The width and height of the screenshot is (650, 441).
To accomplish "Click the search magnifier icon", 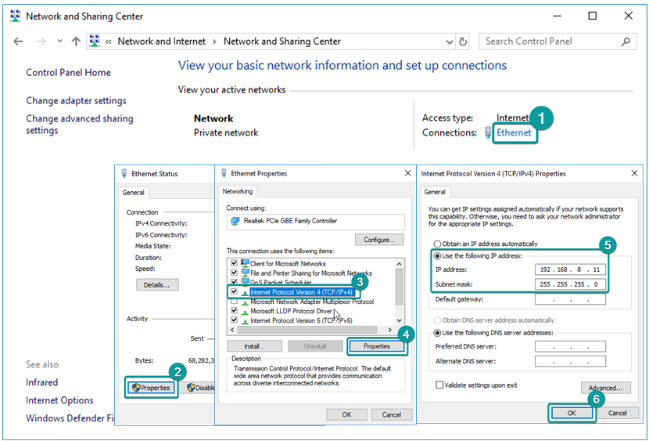I will (x=626, y=41).
